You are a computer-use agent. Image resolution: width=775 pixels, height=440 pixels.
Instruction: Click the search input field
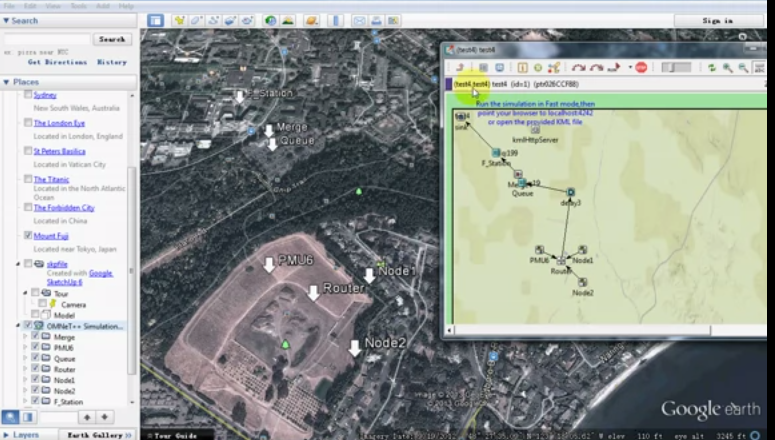[47, 39]
